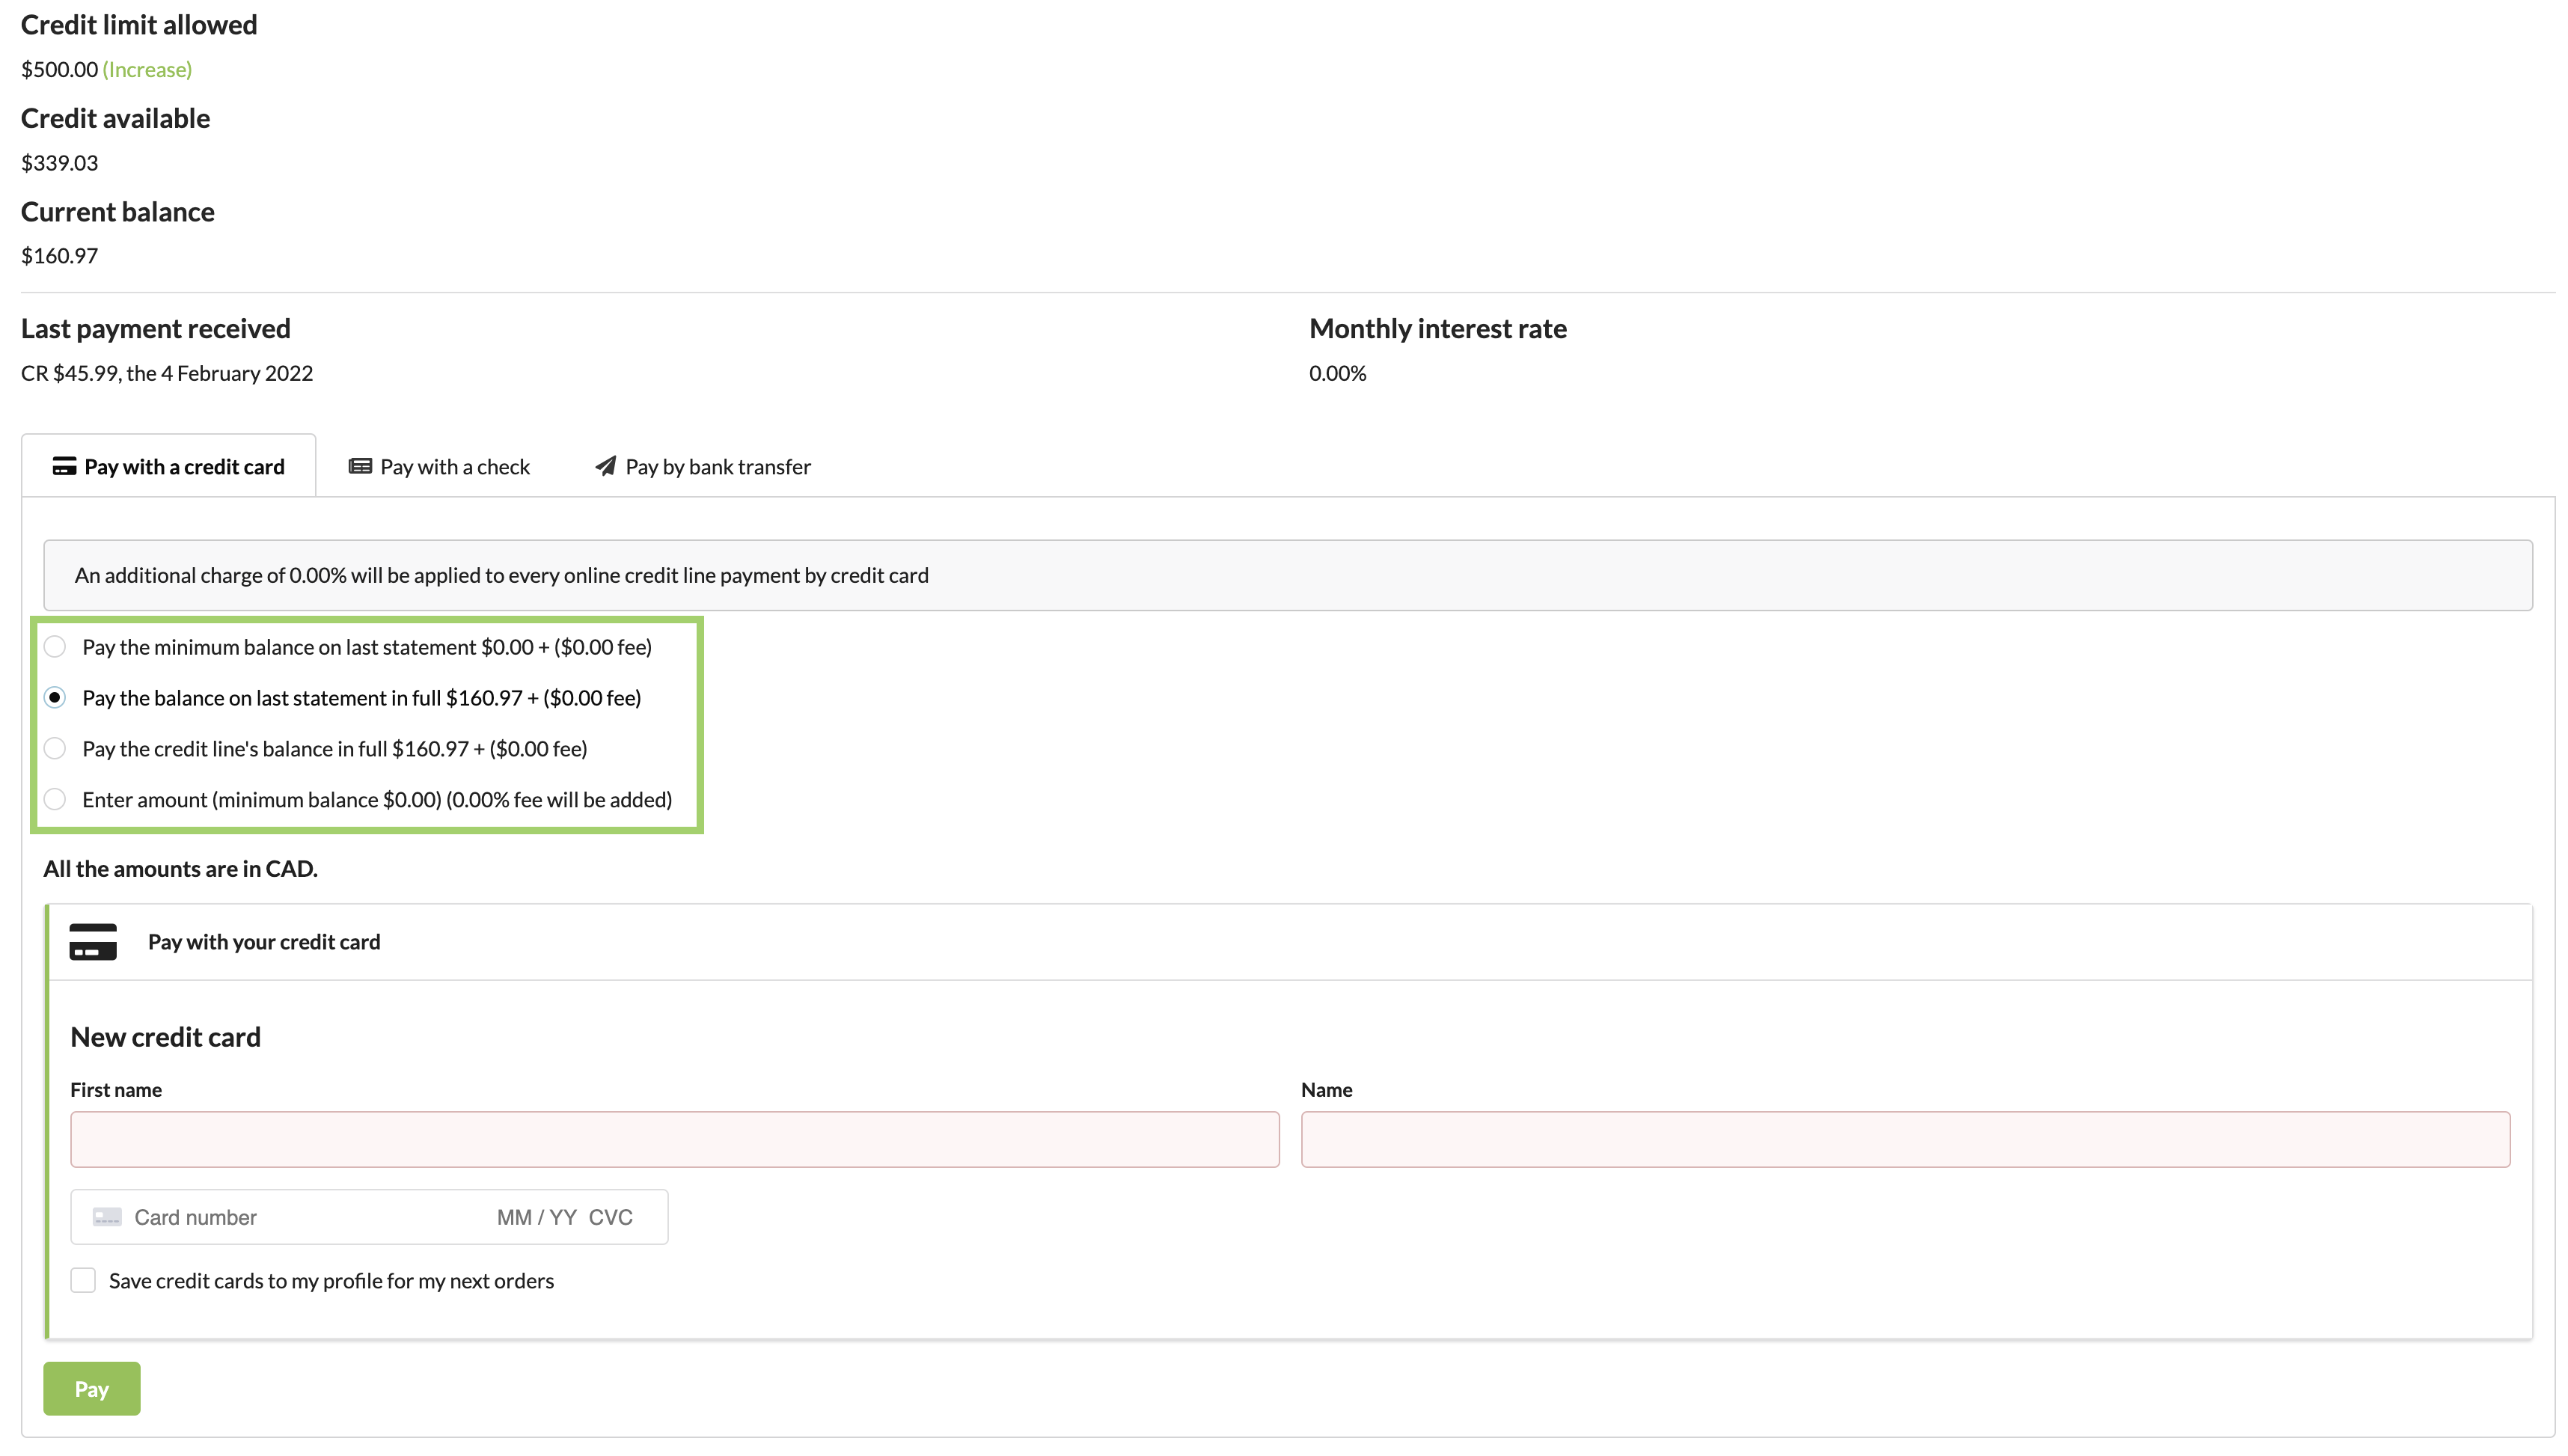Click the check icon next to Pay with a check
This screenshot has width=2568, height=1456.
point(359,466)
